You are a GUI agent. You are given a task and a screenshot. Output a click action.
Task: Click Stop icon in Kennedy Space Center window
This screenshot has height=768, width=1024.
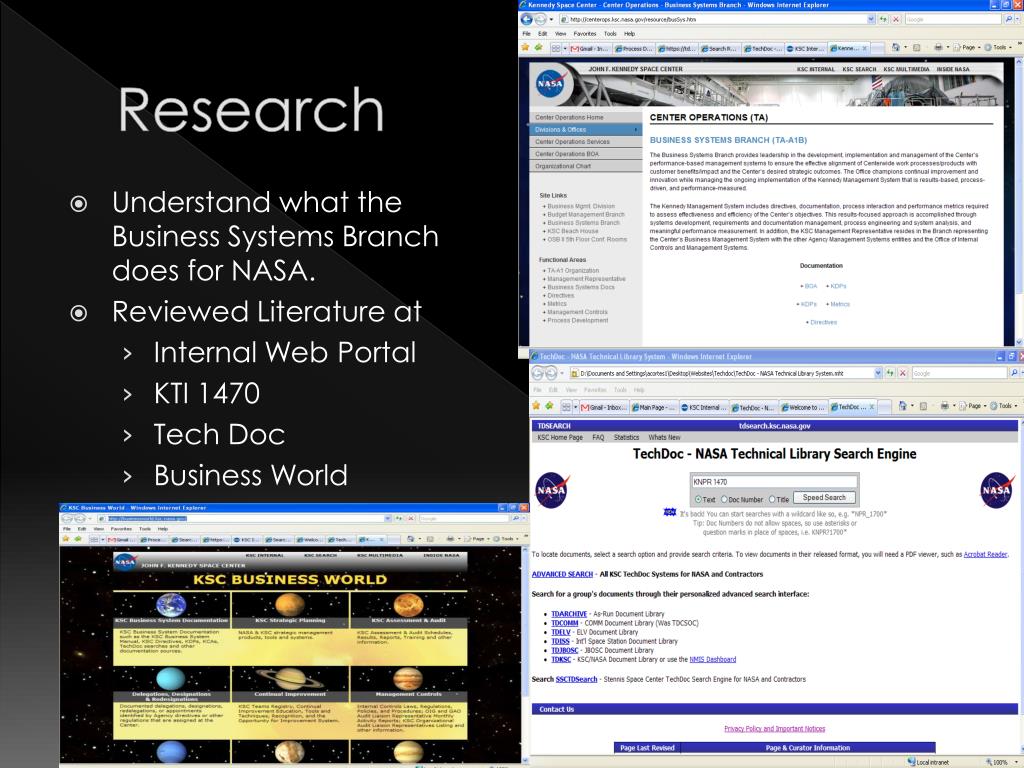896,20
